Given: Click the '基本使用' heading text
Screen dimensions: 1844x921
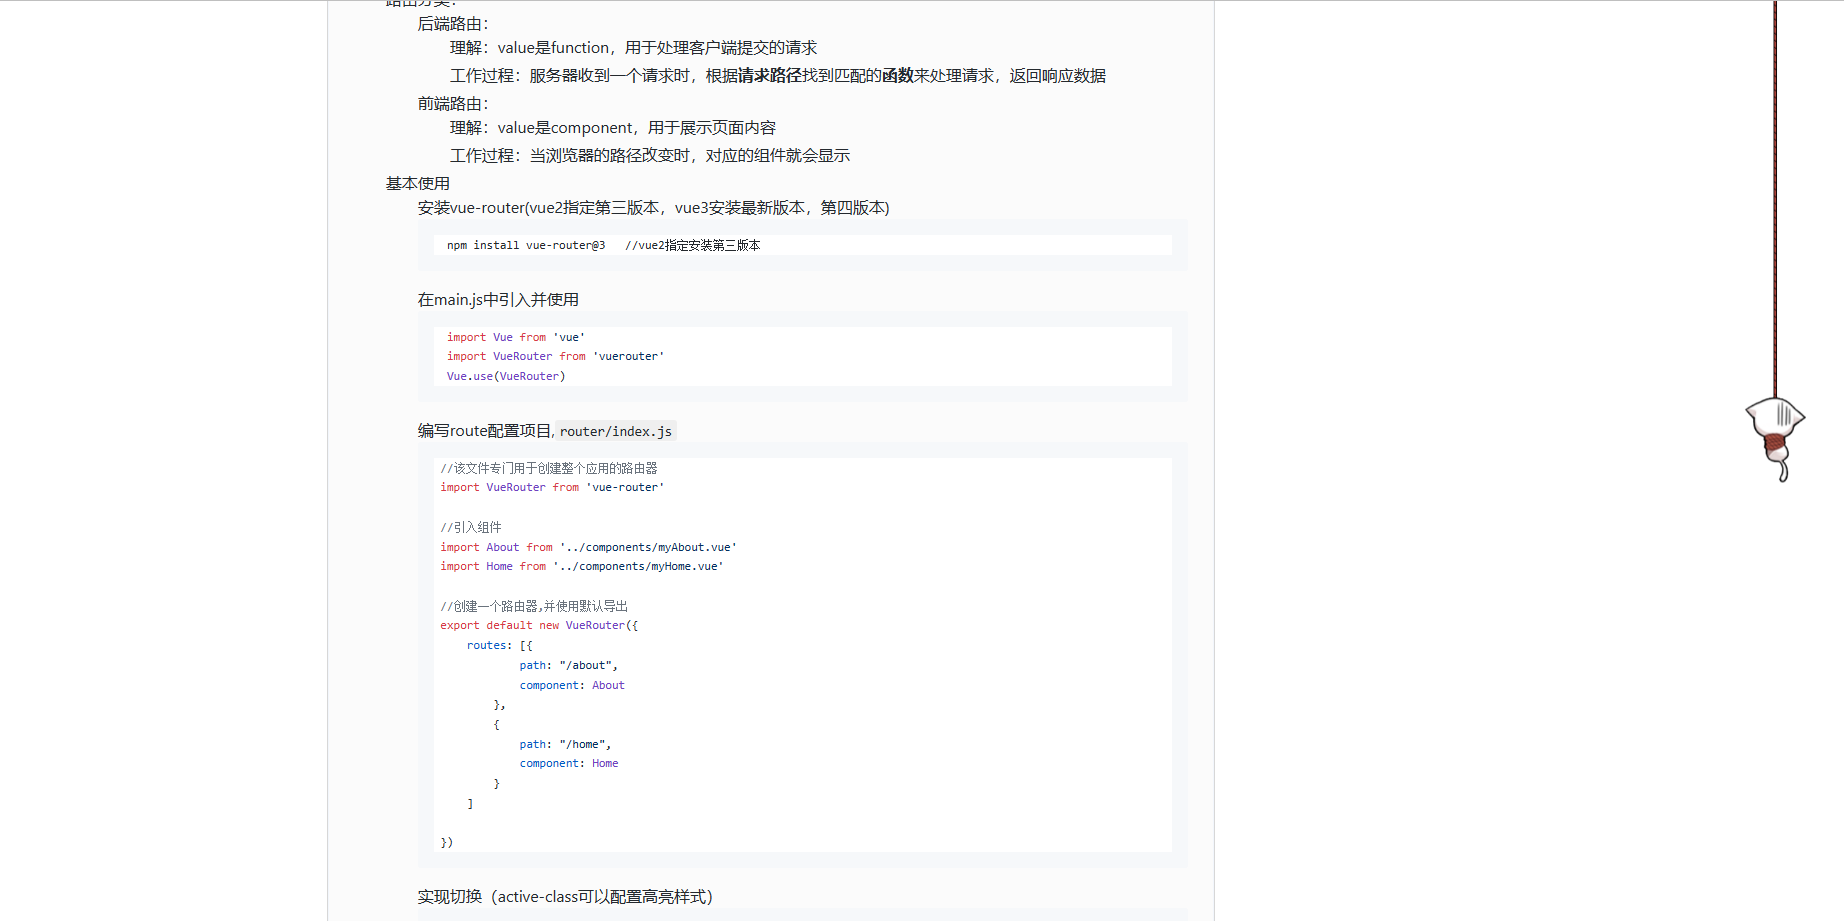Looking at the screenshot, I should coord(418,184).
